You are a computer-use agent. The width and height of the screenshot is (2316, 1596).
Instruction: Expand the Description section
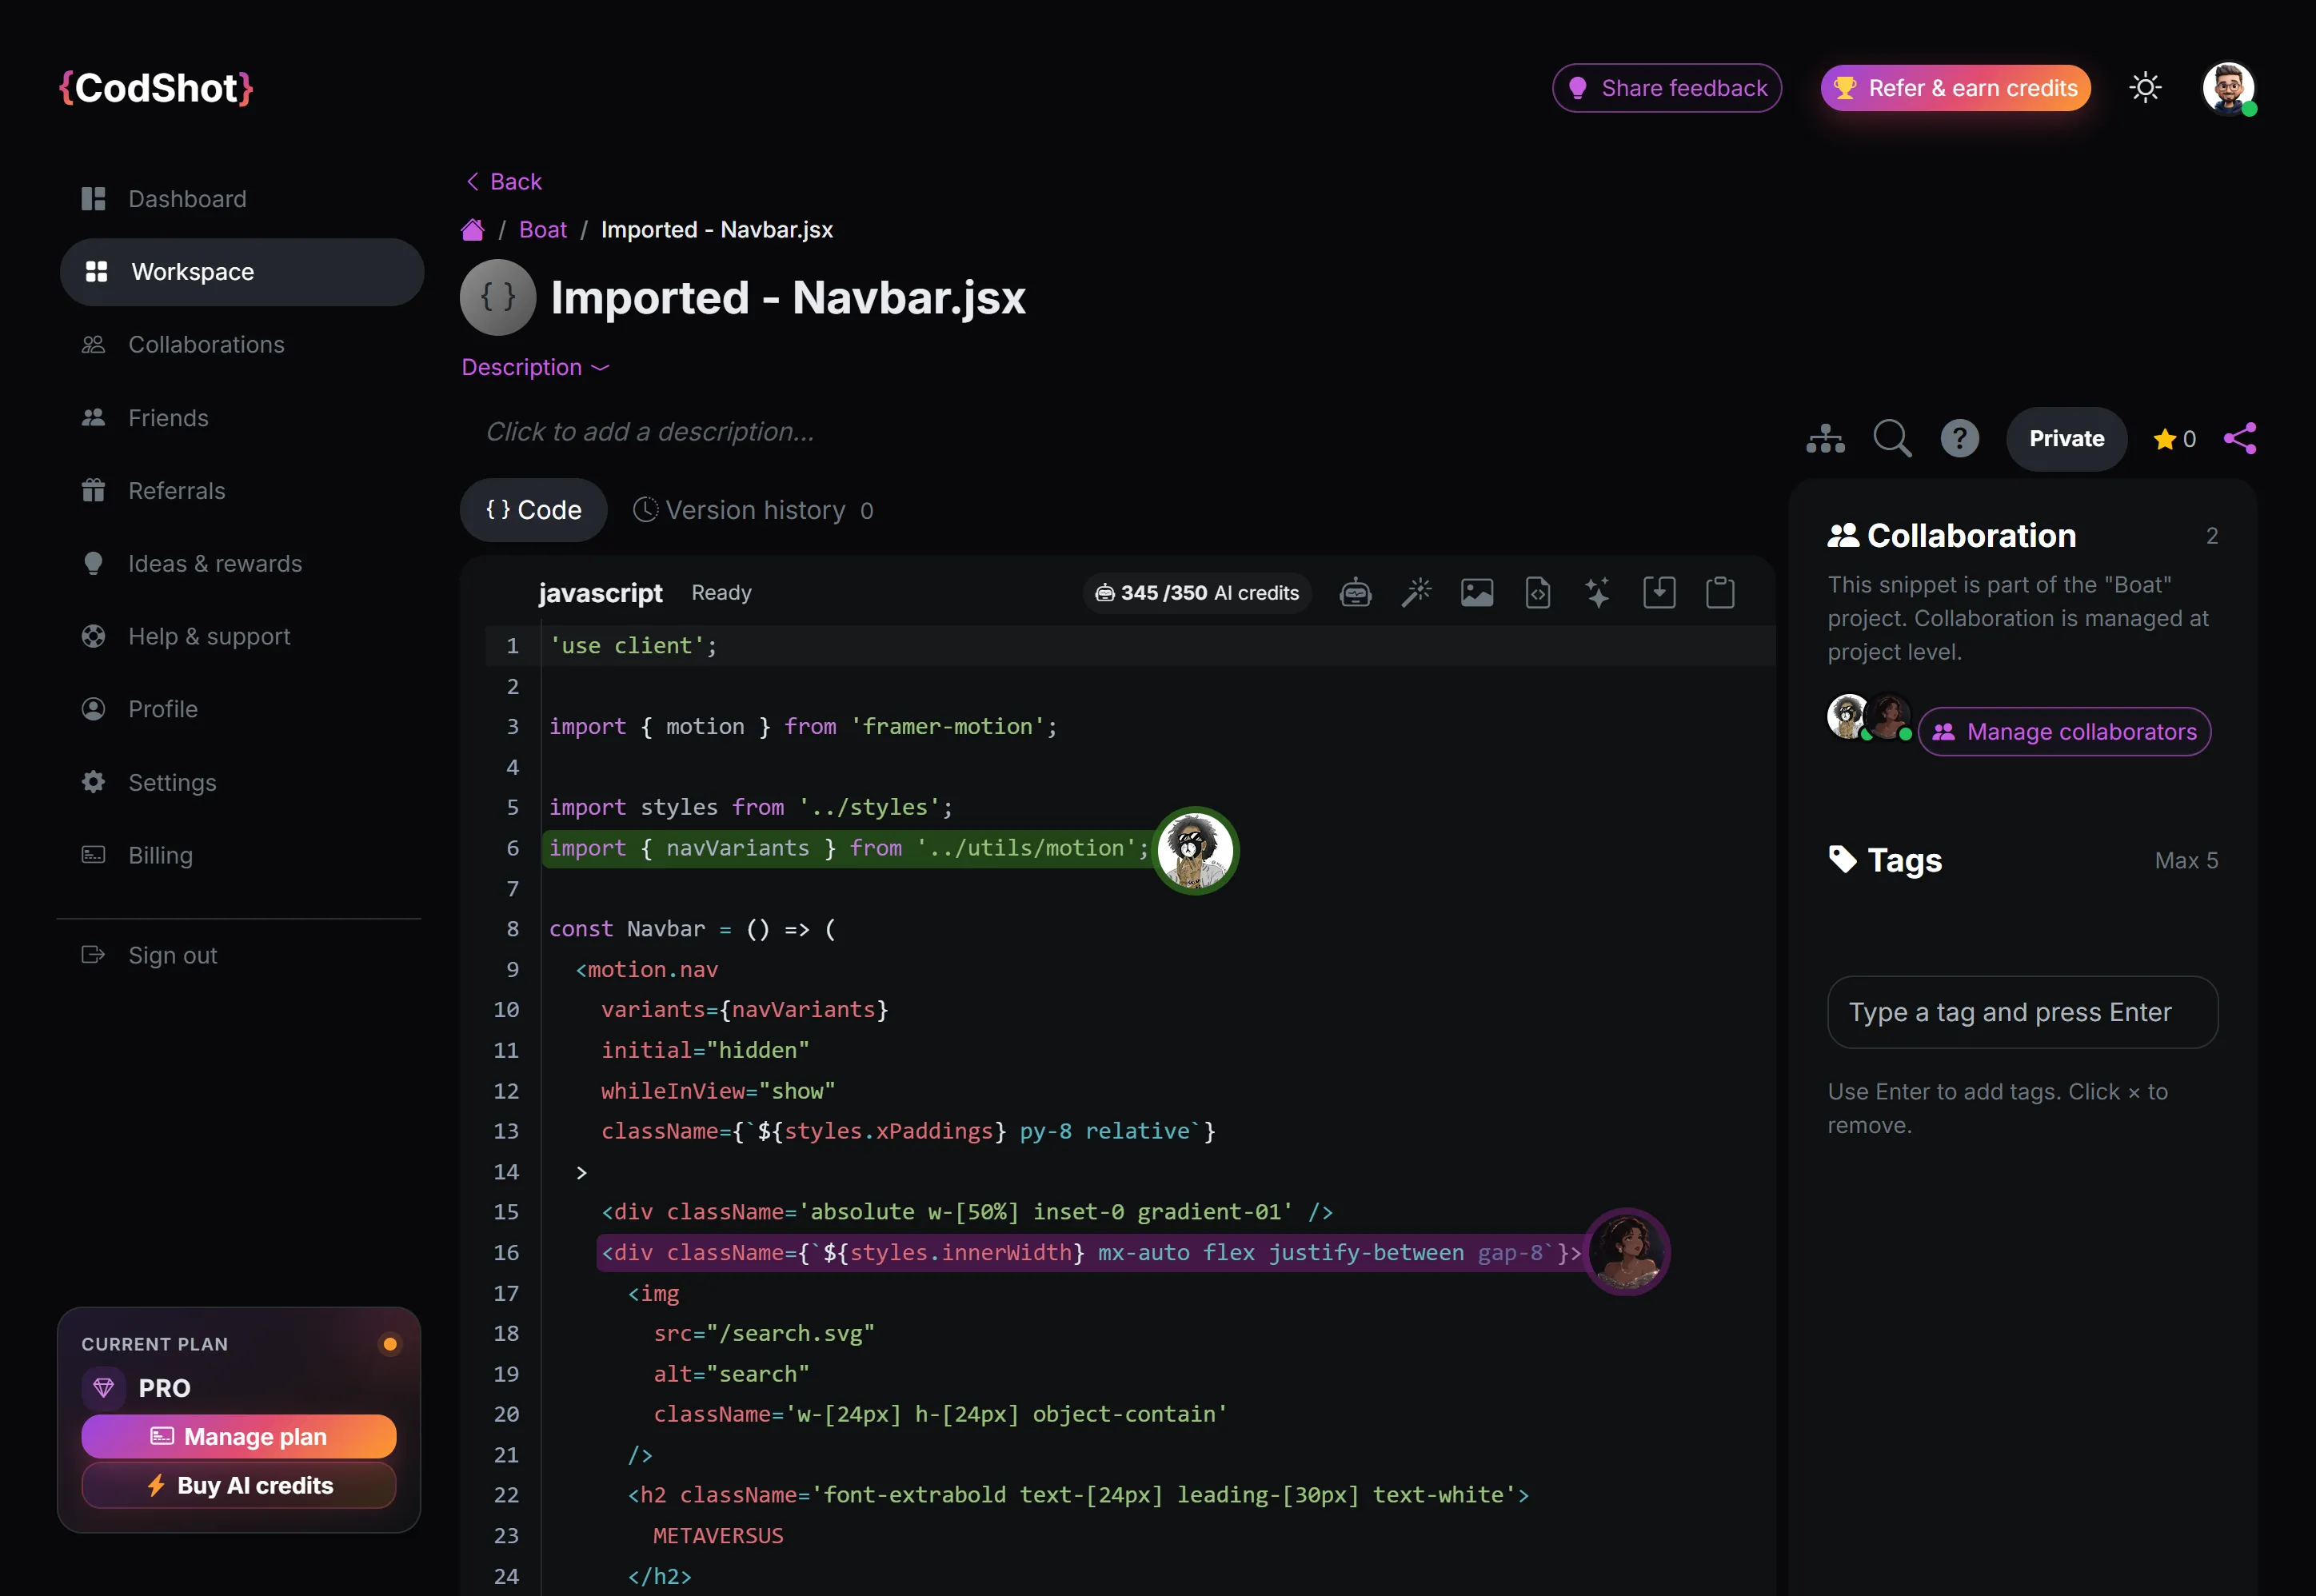coord(535,368)
